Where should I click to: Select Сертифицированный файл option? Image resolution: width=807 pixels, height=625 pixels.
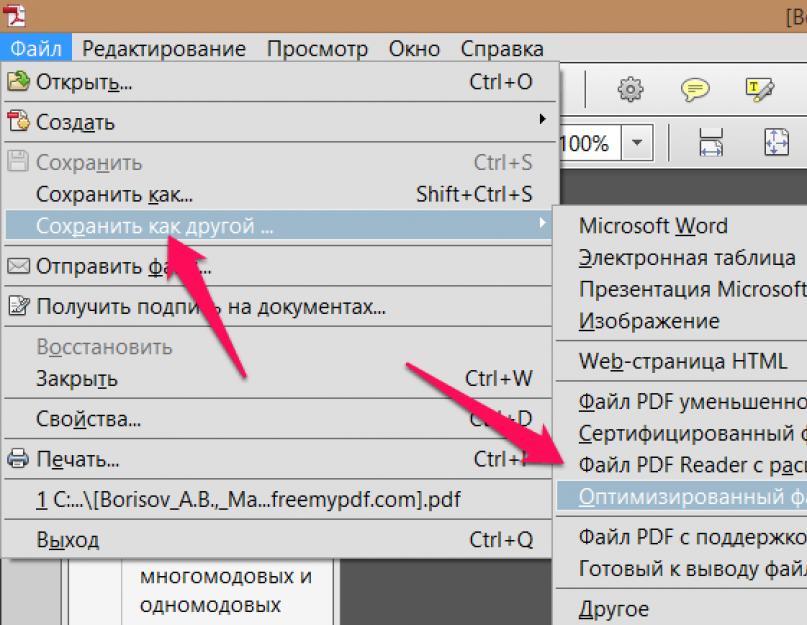click(682, 433)
